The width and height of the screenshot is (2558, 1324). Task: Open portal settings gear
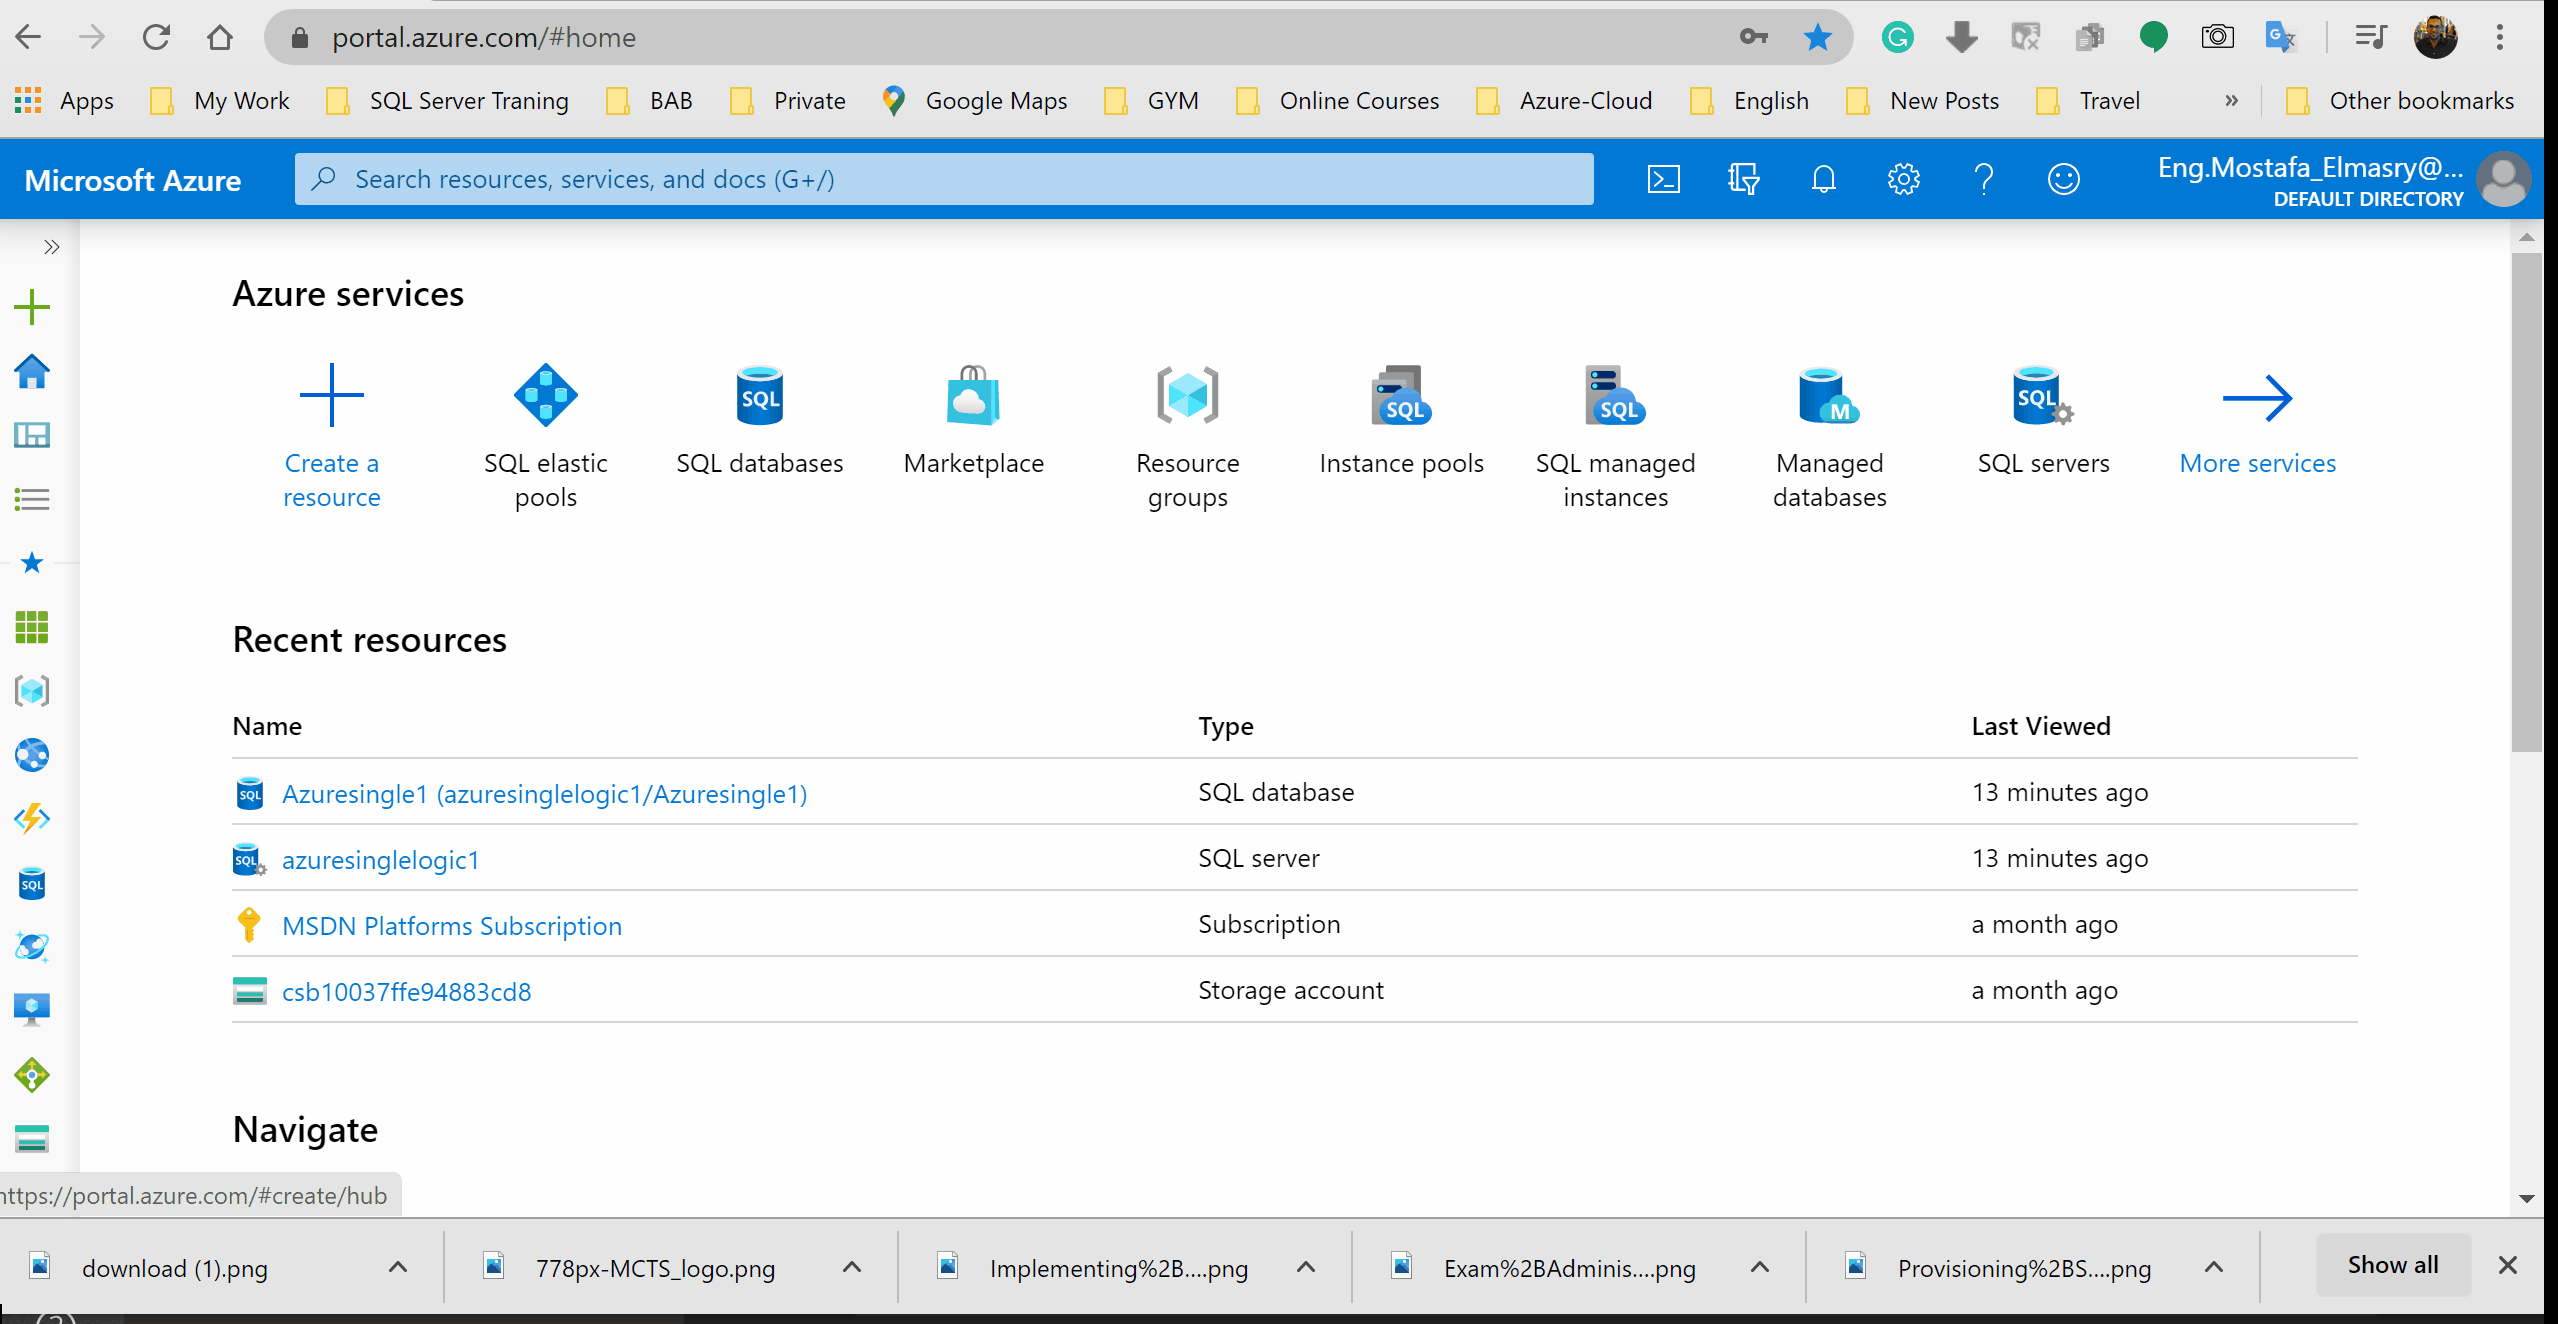(1903, 179)
